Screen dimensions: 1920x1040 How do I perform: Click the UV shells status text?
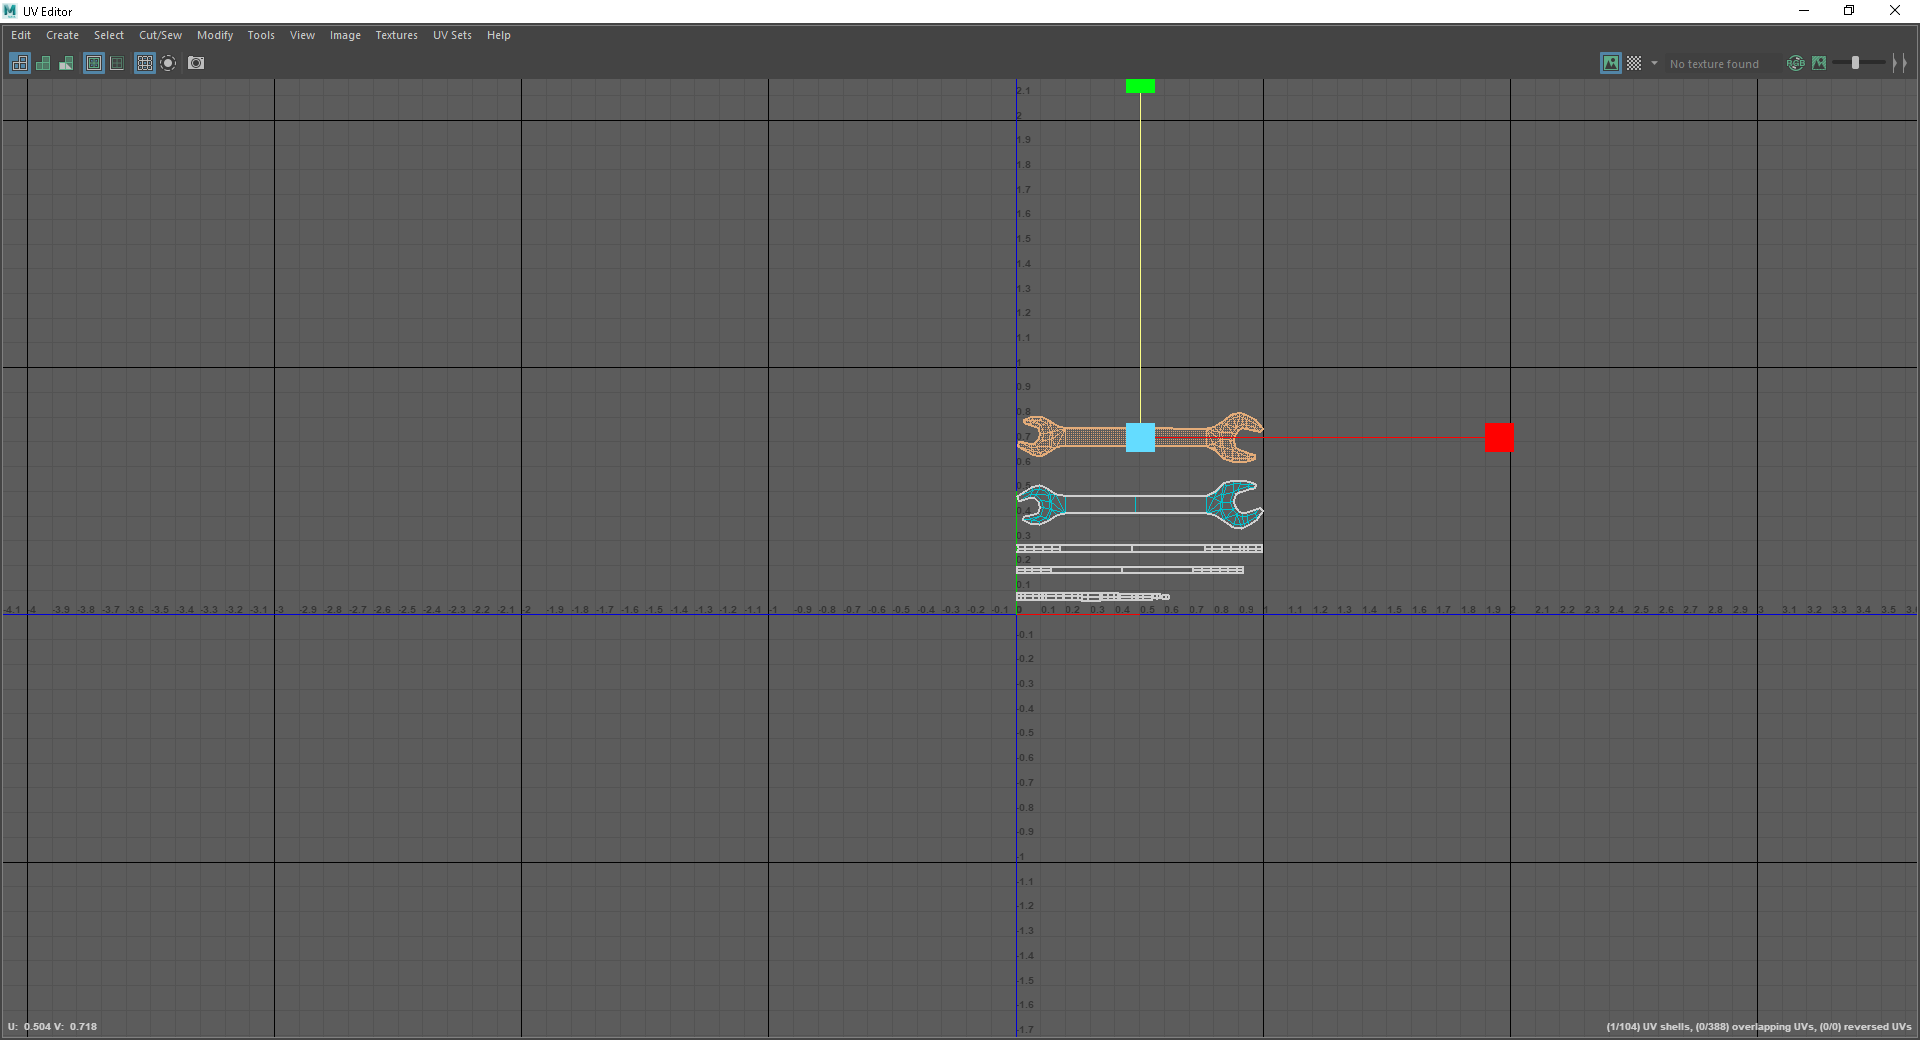coord(1759,1026)
